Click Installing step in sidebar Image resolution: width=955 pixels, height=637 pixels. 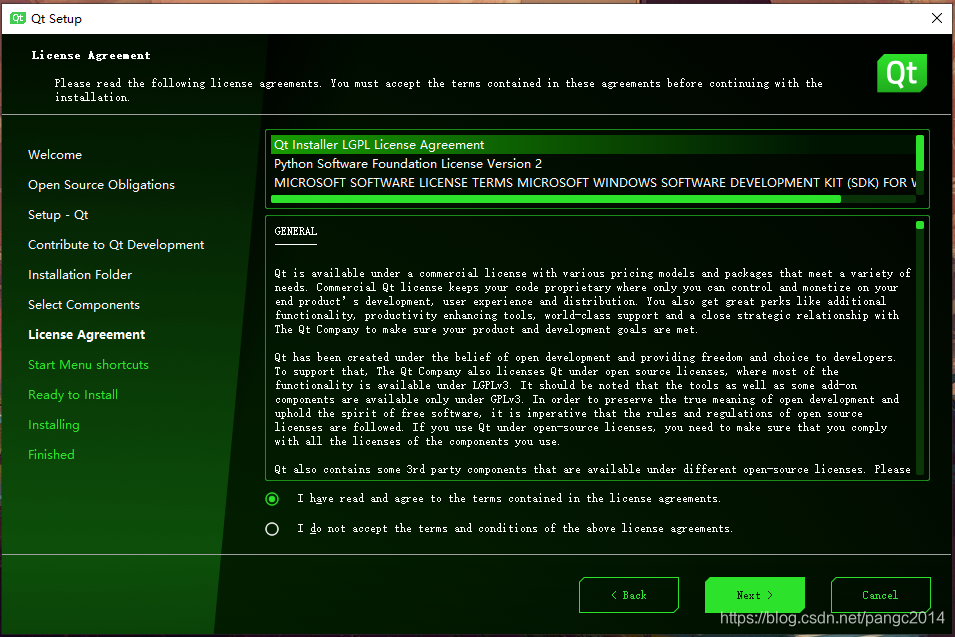click(x=54, y=424)
